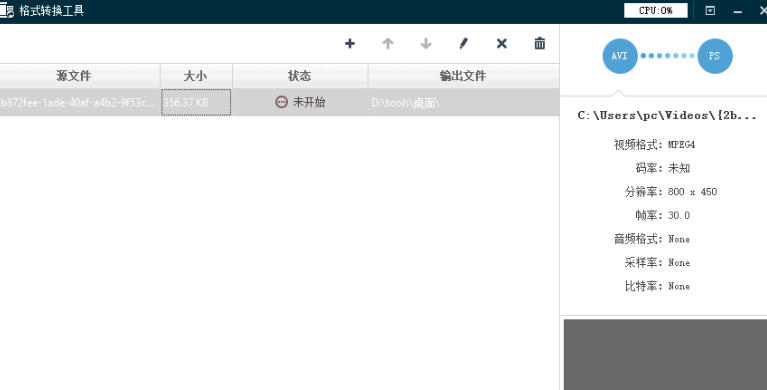
Task: Click the gray video preview area
Action: tap(665, 355)
